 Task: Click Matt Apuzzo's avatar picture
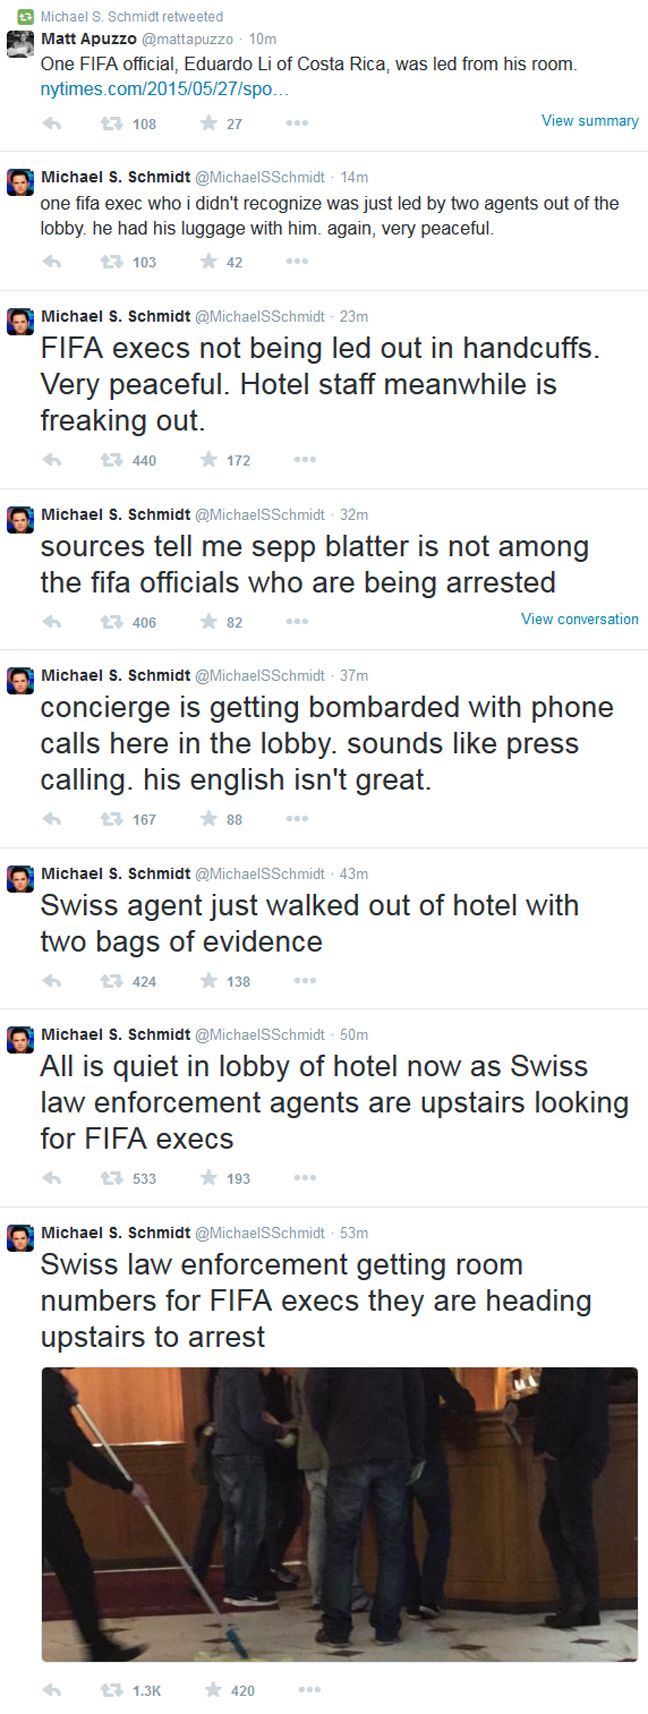click(x=20, y=45)
